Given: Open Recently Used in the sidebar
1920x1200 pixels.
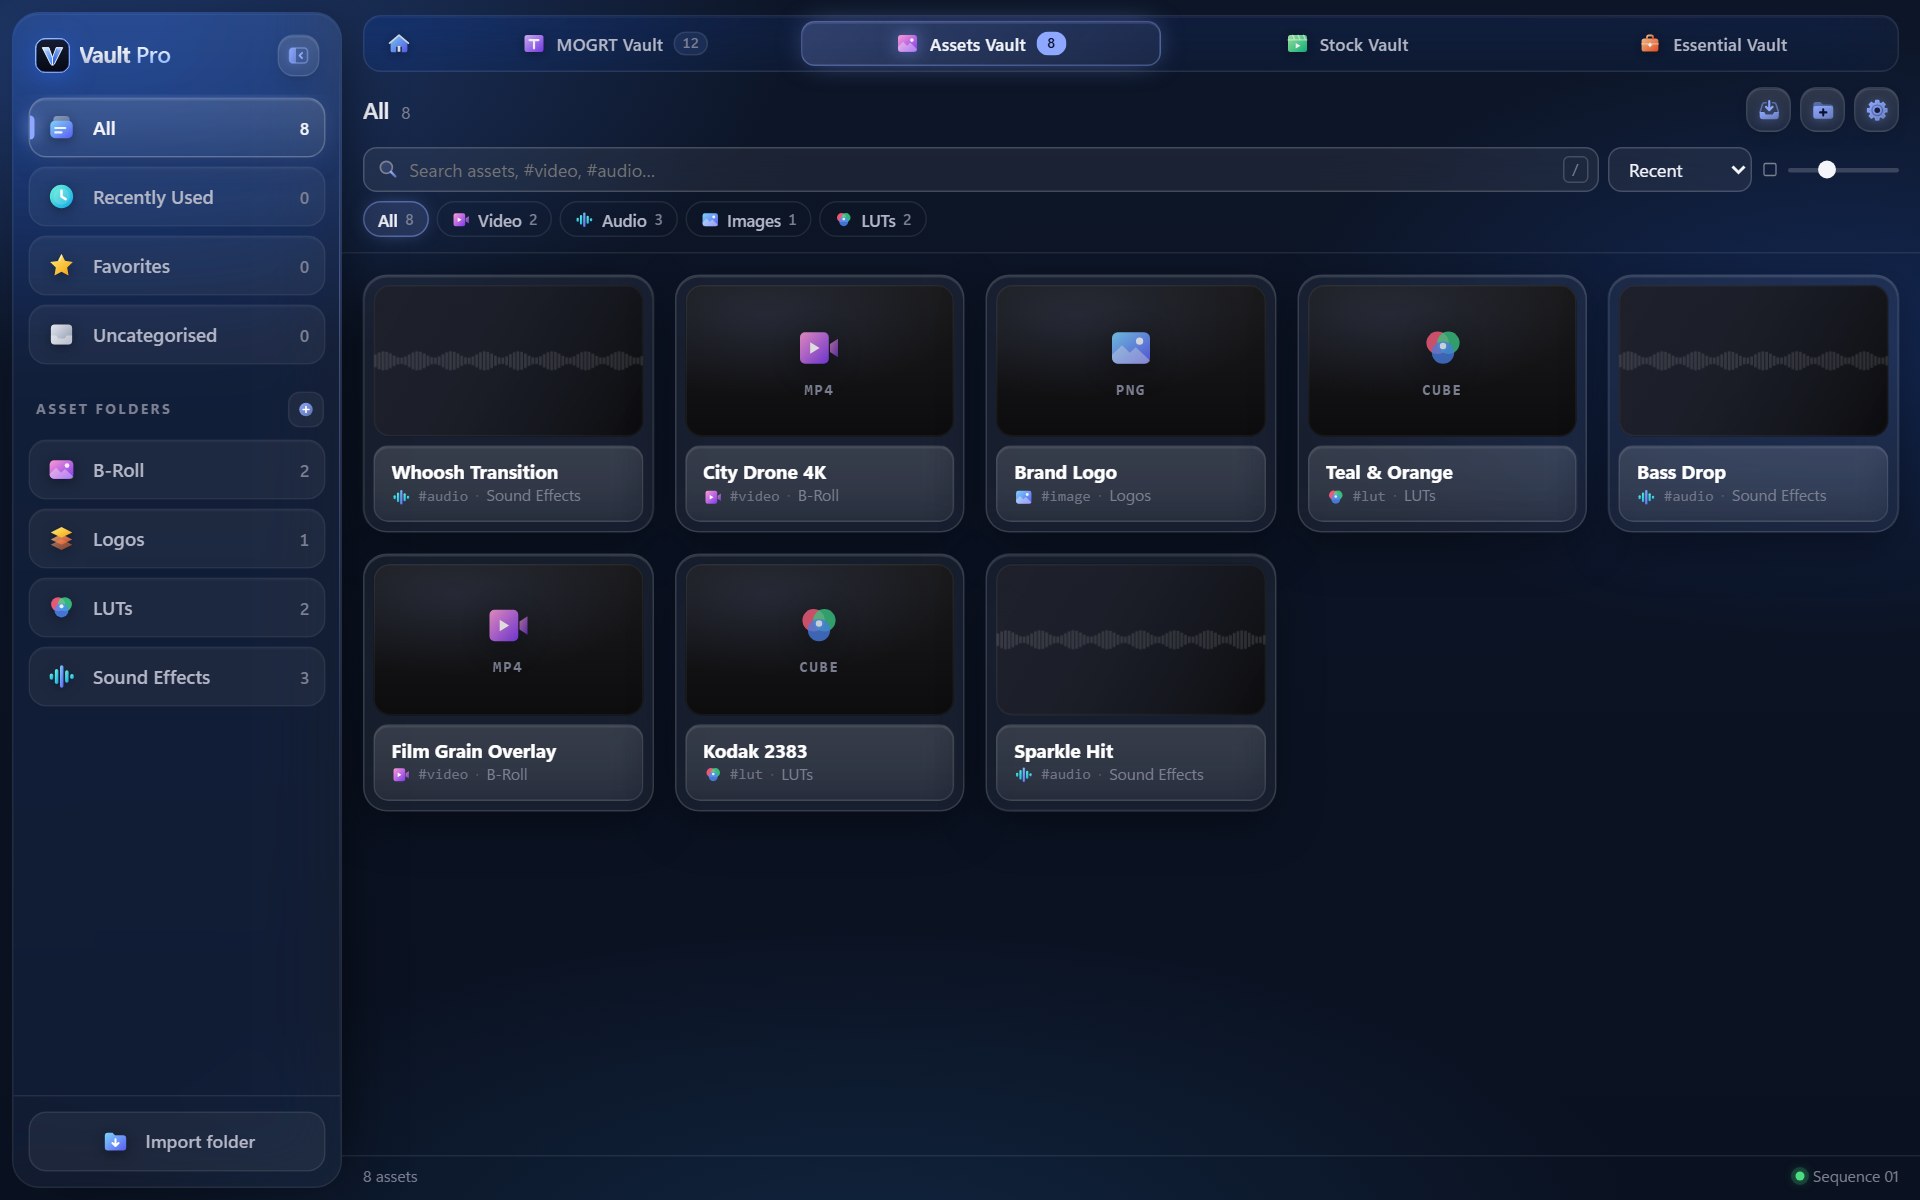Looking at the screenshot, I should 177,197.
